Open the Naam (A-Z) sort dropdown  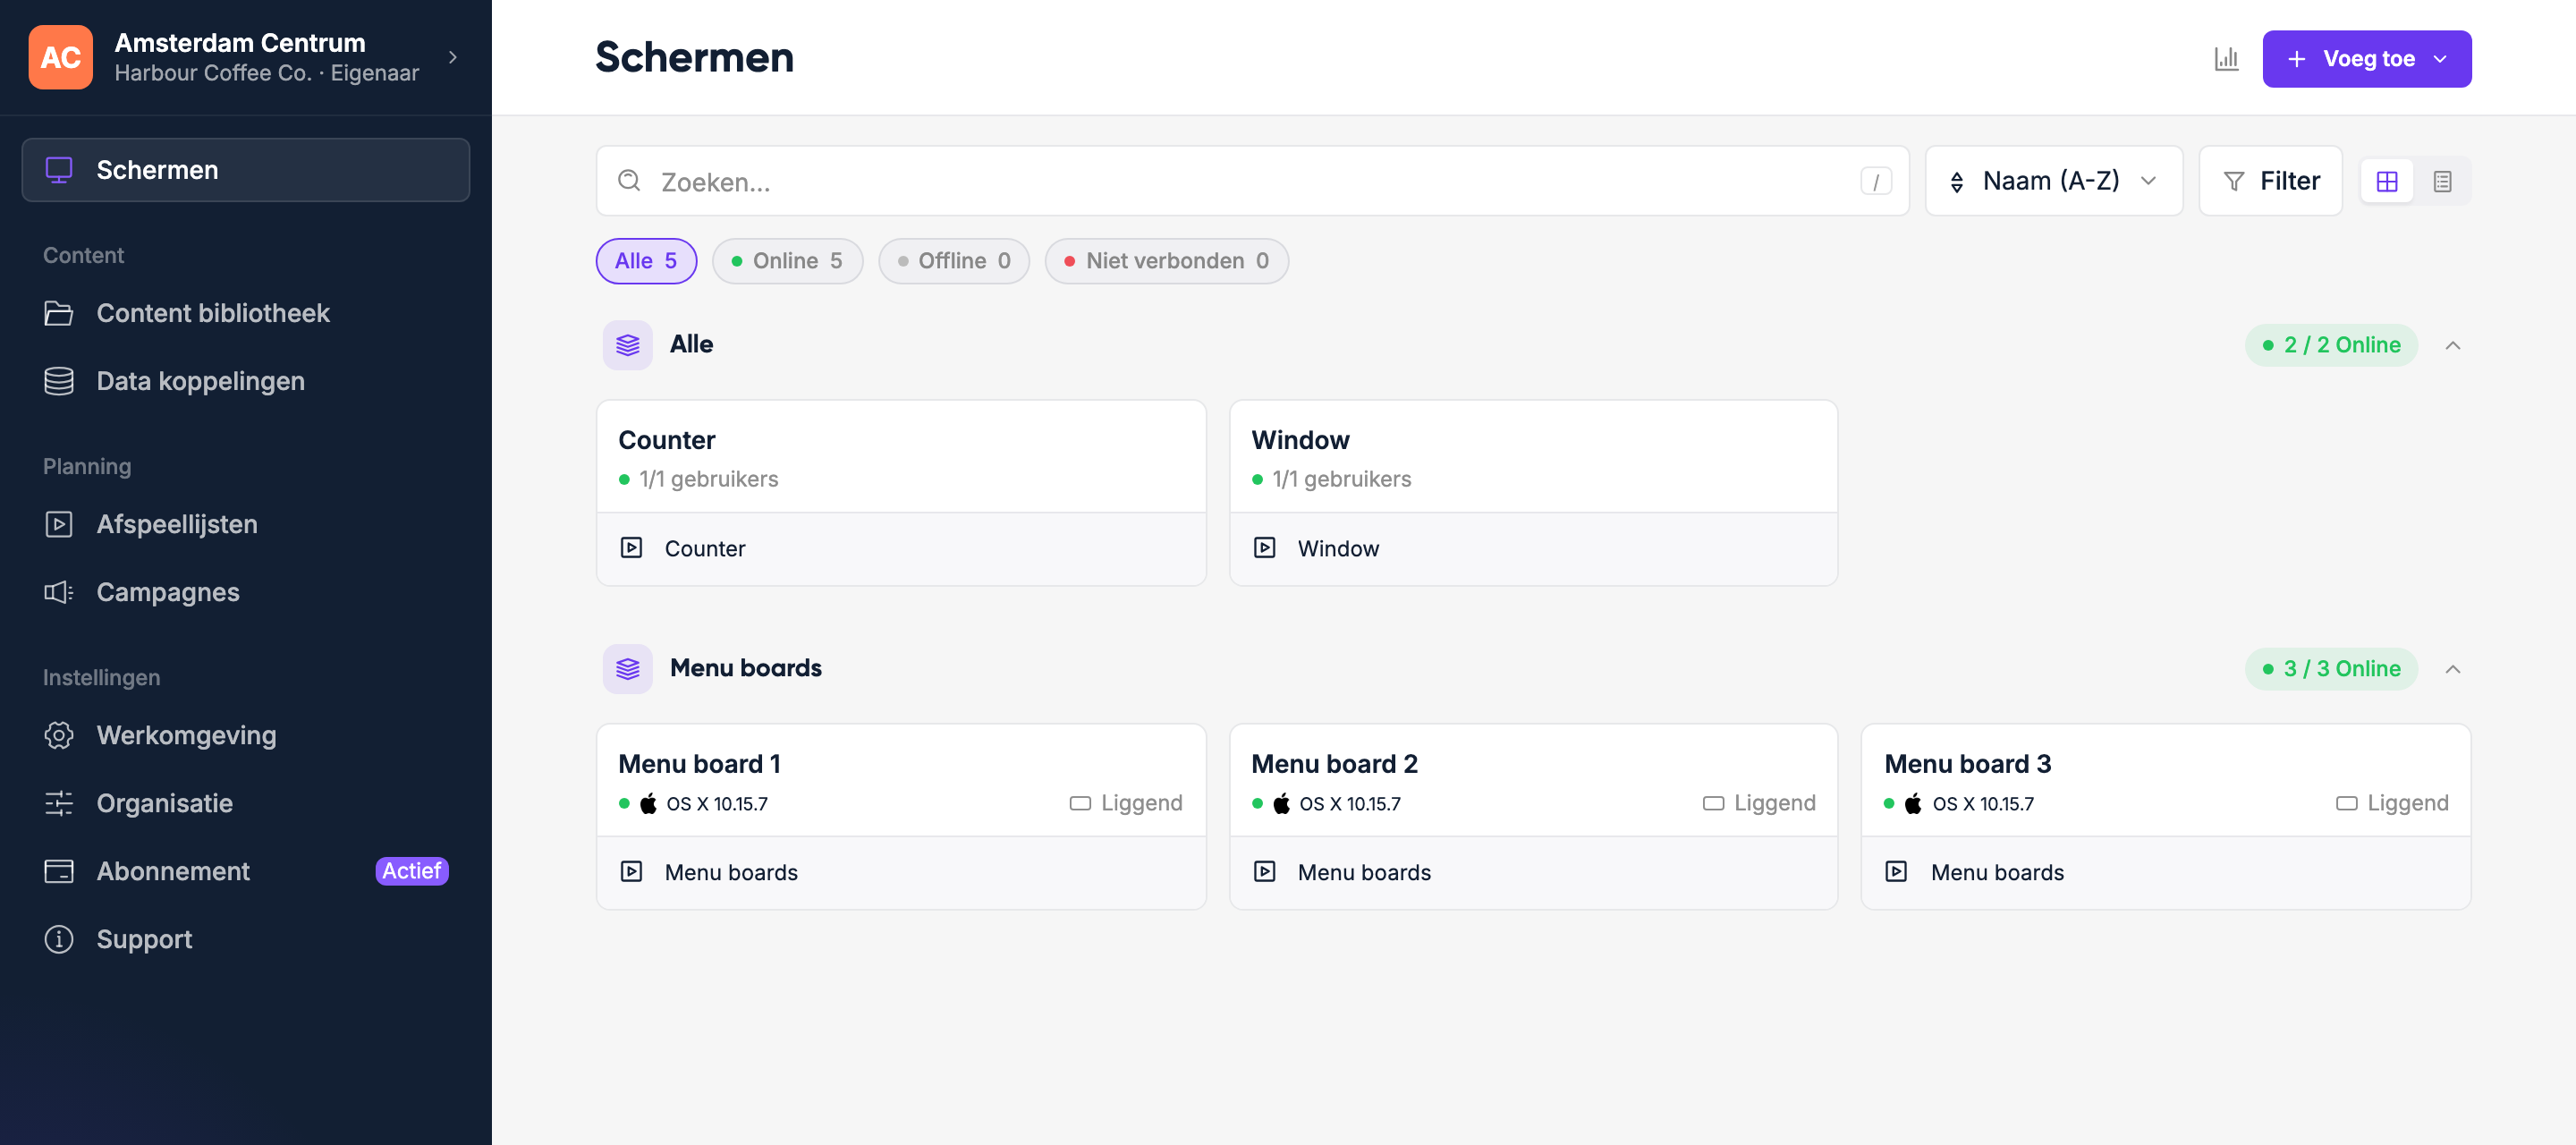(x=2054, y=181)
